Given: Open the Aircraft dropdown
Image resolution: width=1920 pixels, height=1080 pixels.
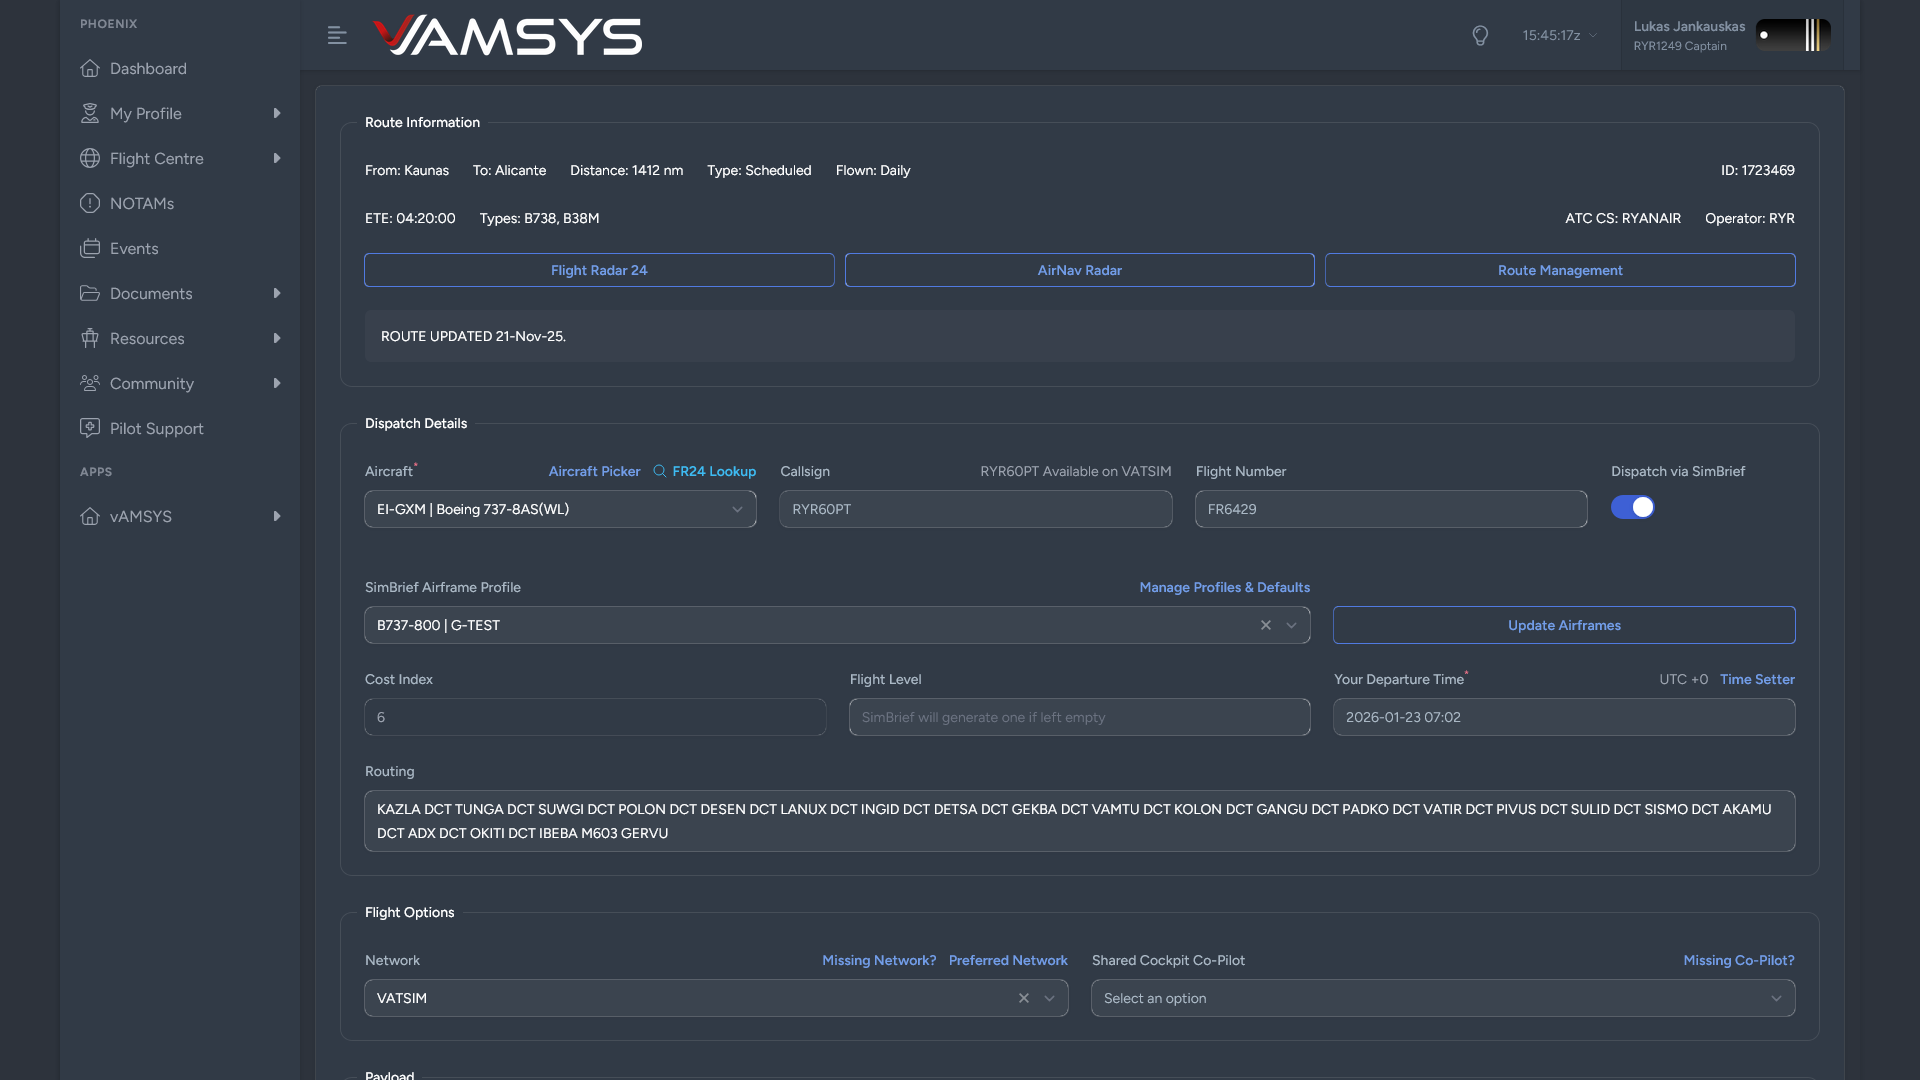Looking at the screenshot, I should (560, 509).
